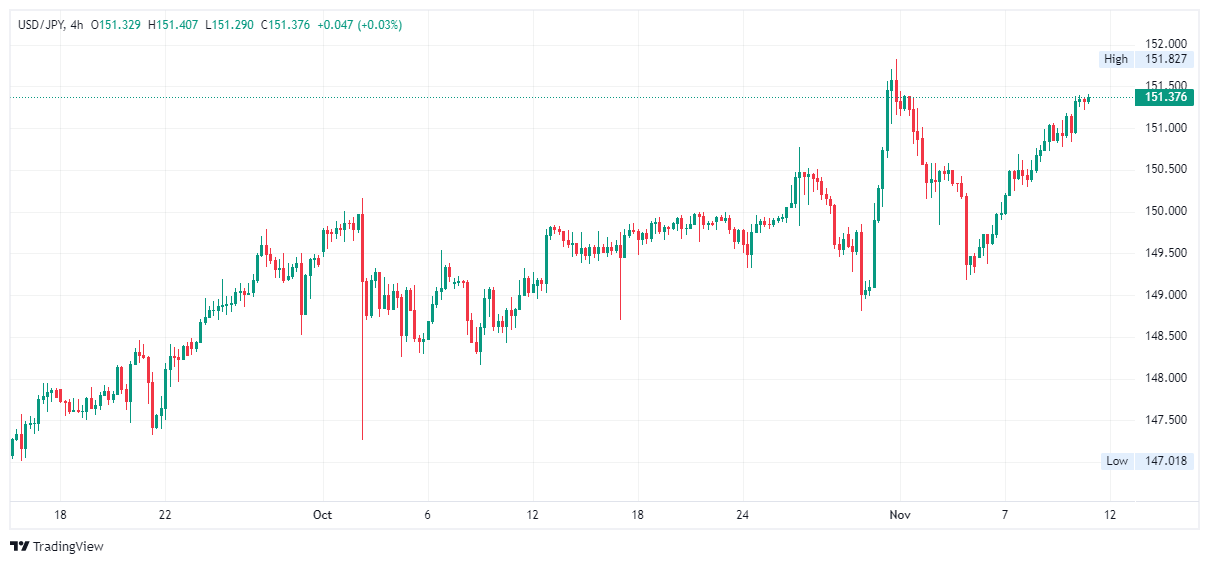Click the high value H151.407
This screenshot has width=1209, height=564.
(x=174, y=25)
